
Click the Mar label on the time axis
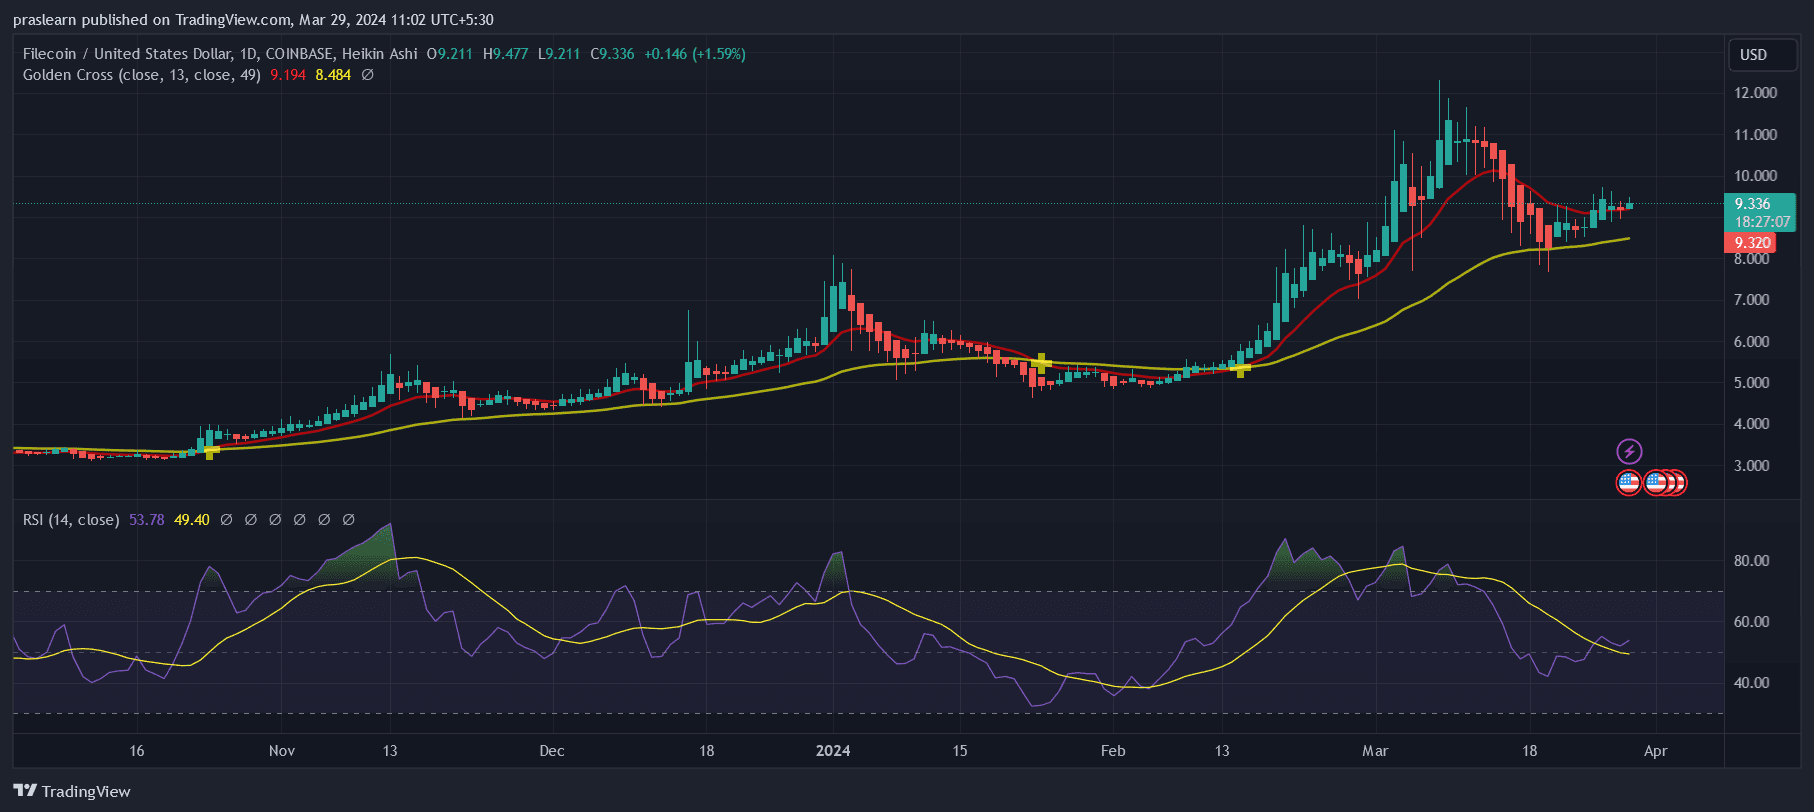coord(1375,751)
